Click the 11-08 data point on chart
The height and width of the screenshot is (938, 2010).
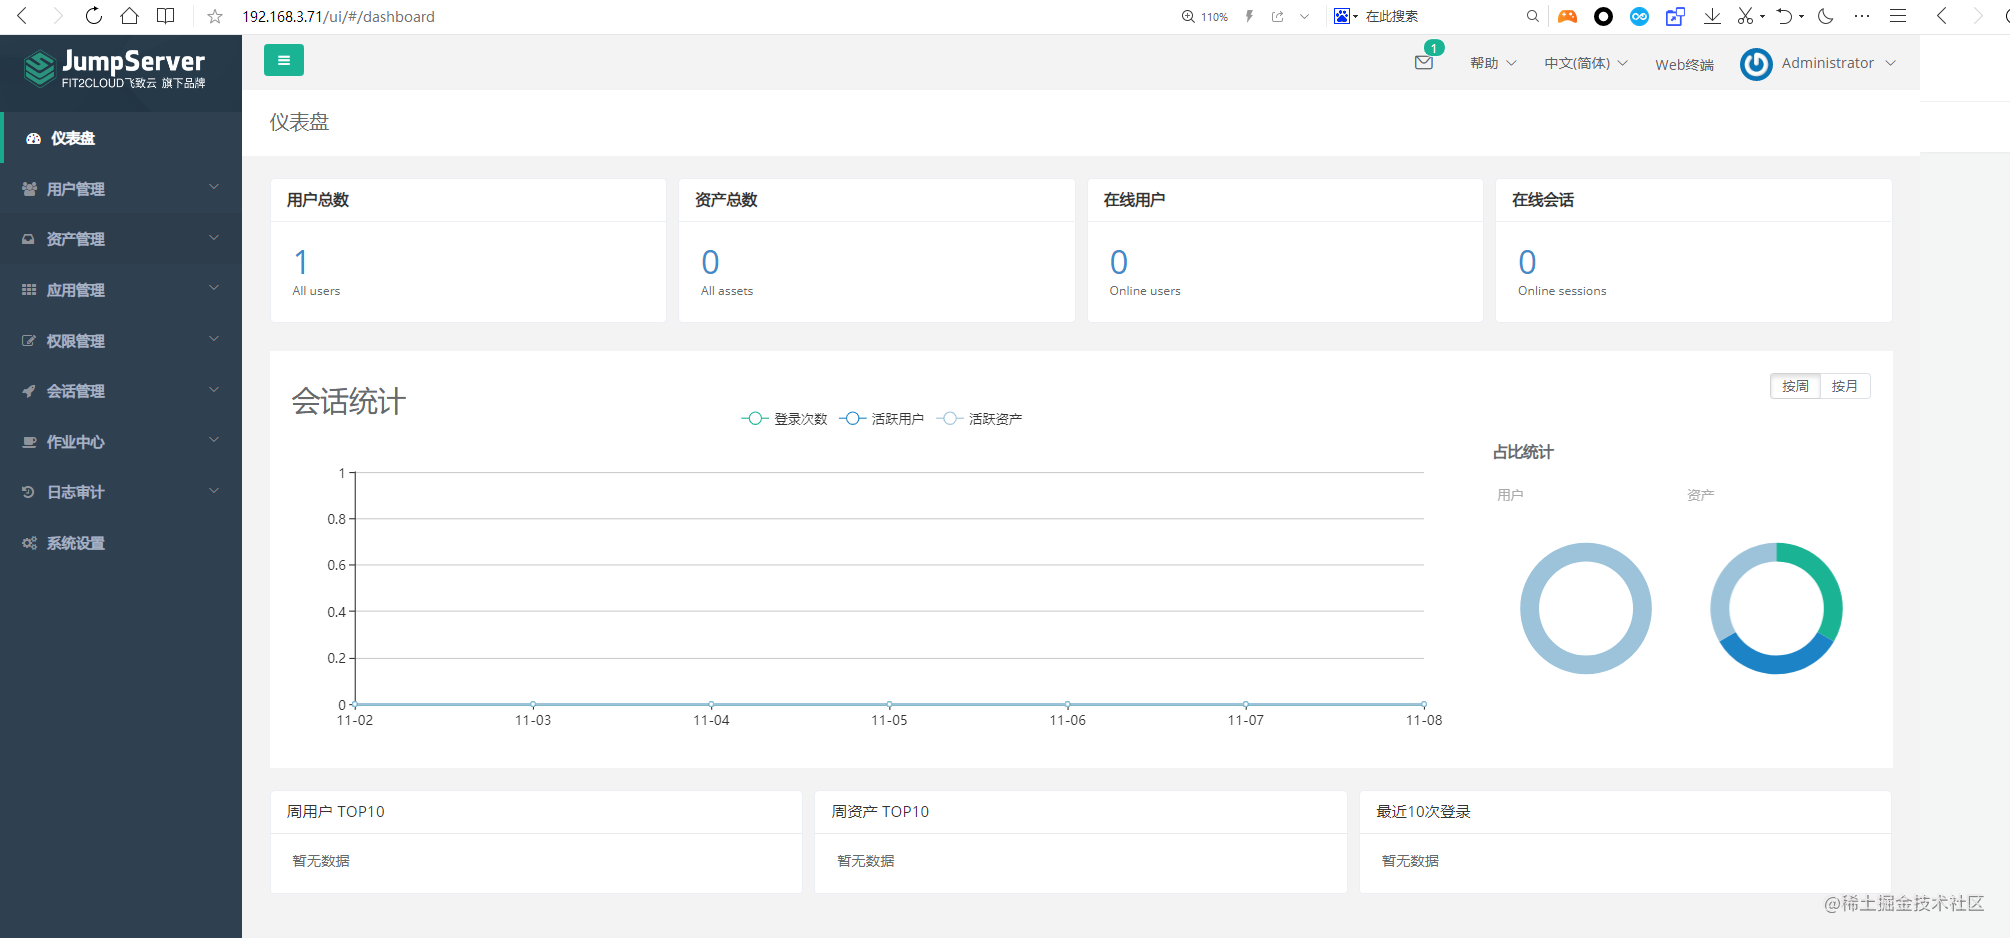tap(1424, 704)
